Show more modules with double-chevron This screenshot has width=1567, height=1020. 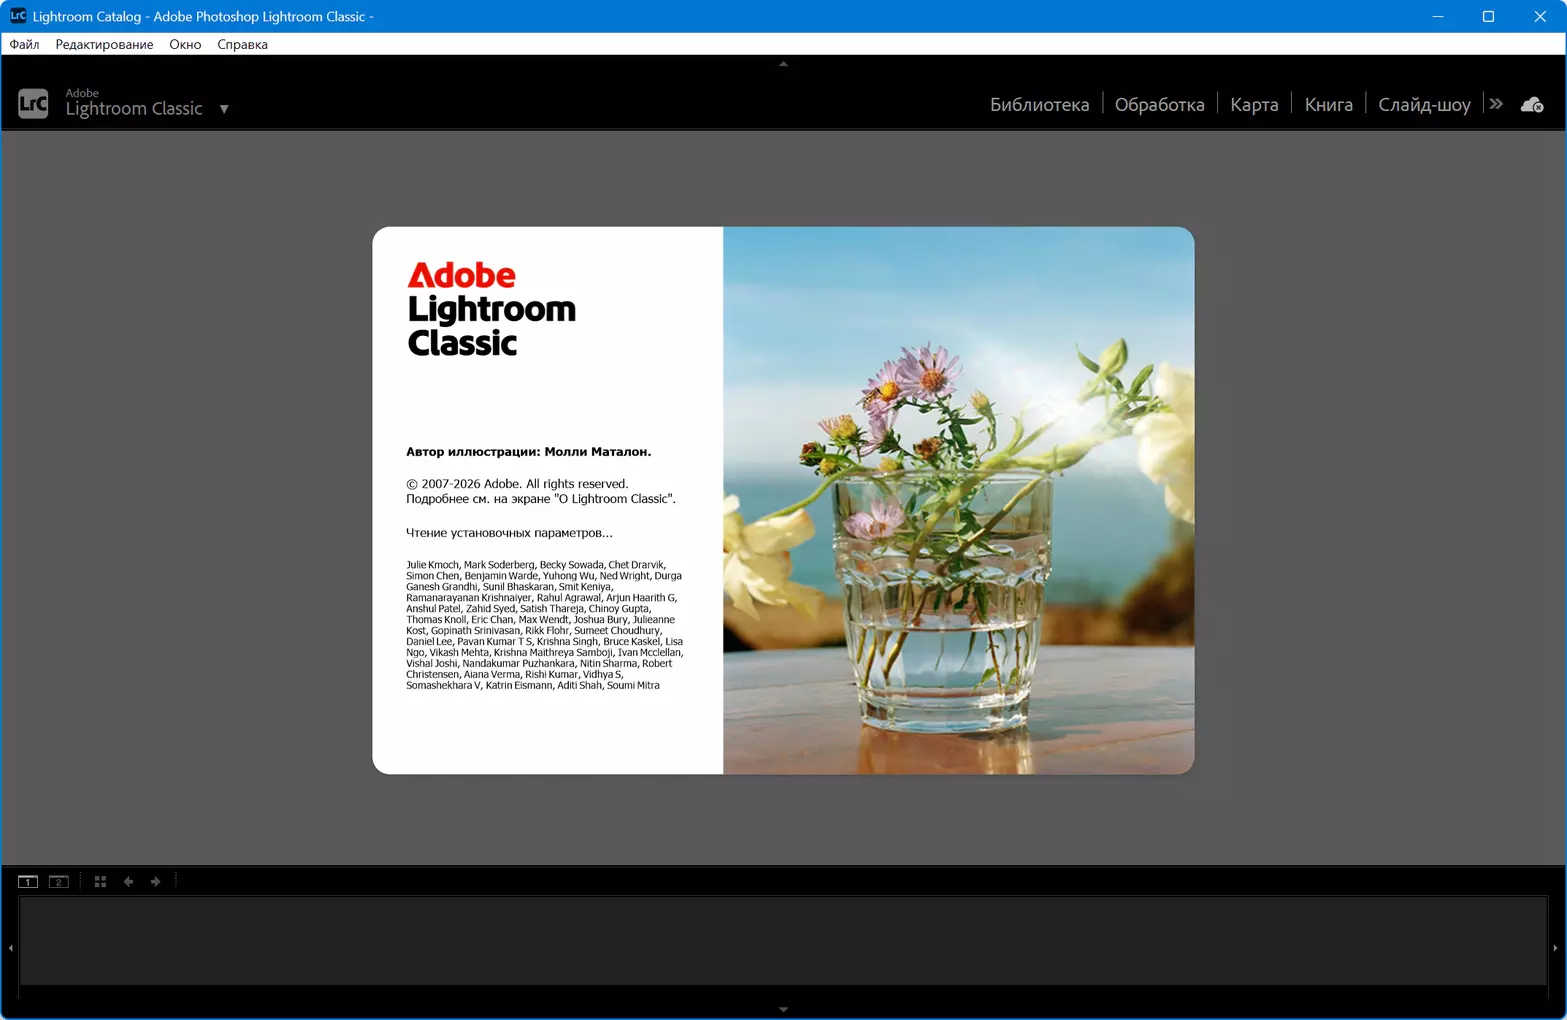coord(1496,104)
